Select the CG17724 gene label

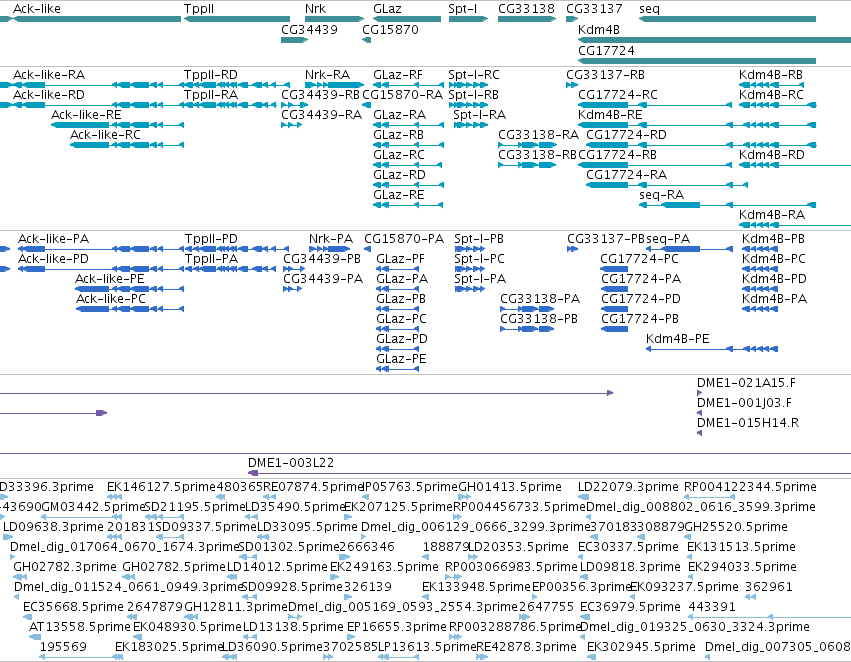coord(606,50)
